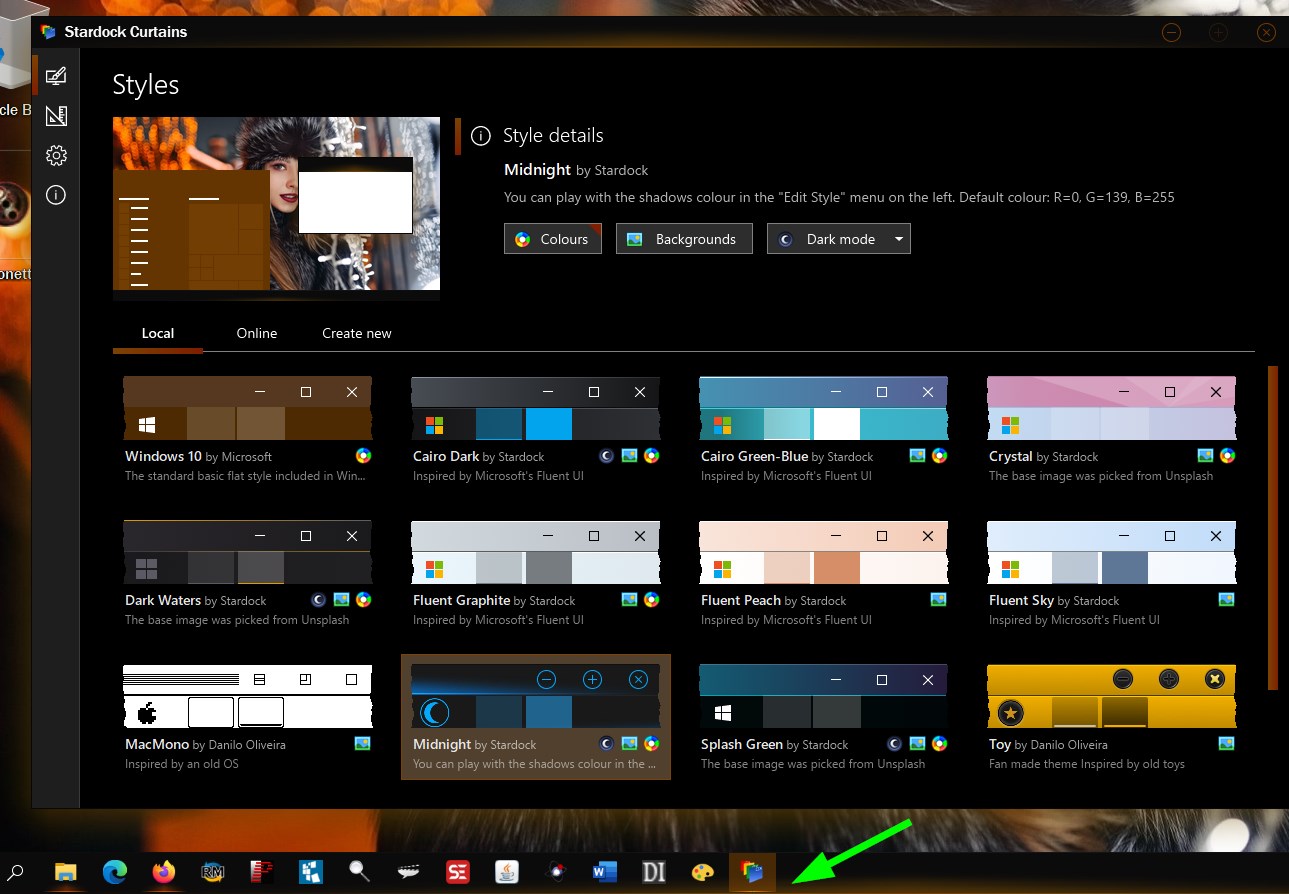Screen dimensions: 1289x894
Task: Select the Toy style thumbnail
Action: 1111,696
